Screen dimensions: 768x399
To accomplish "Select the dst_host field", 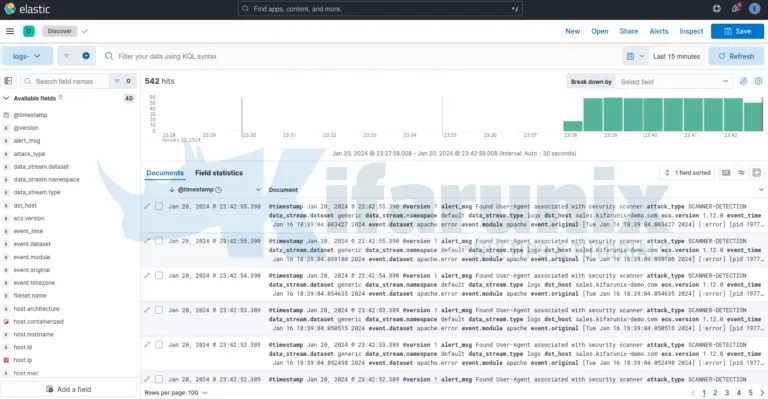I will (25, 206).
